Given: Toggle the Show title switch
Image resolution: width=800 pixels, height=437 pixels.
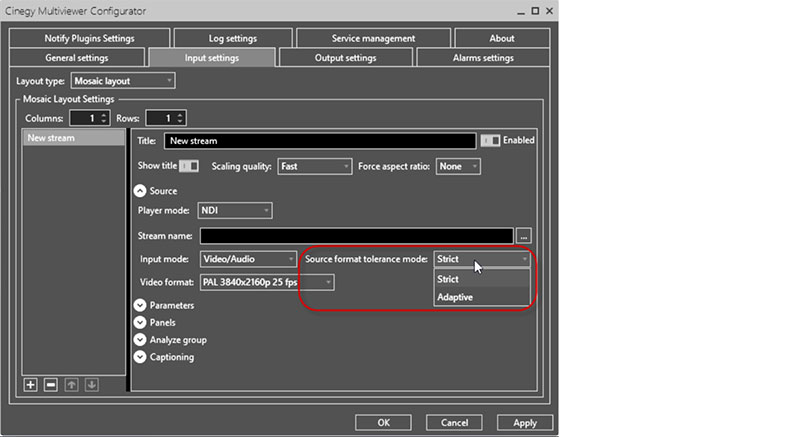Looking at the screenshot, I should tap(189, 166).
